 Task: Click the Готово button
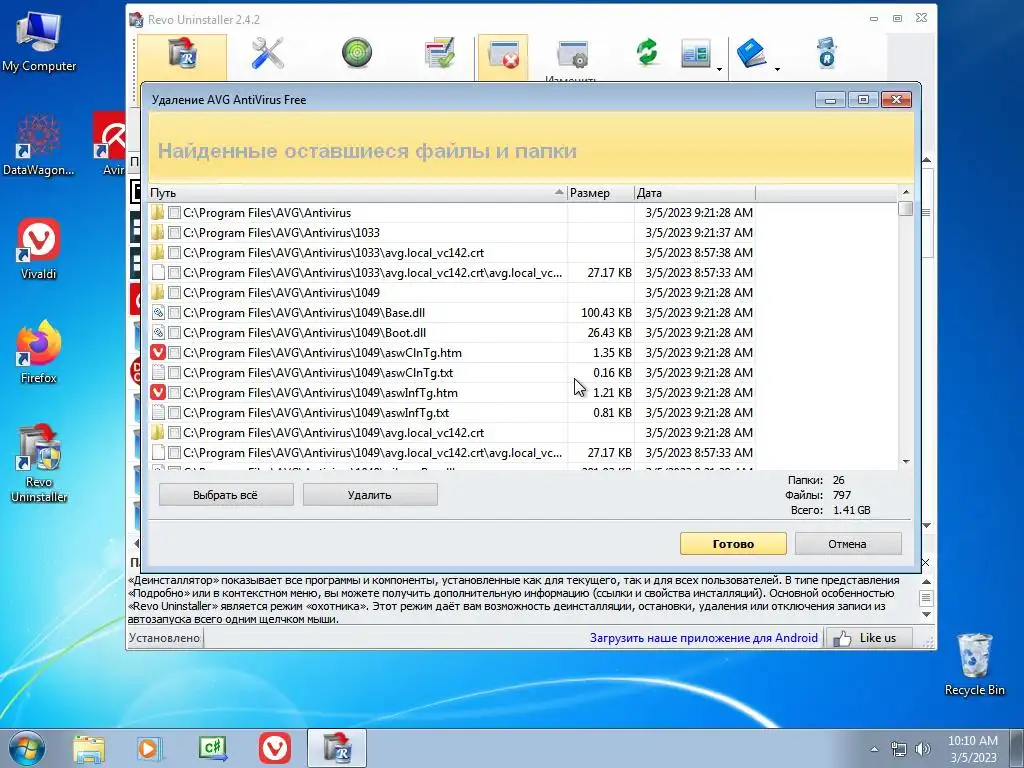[733, 544]
